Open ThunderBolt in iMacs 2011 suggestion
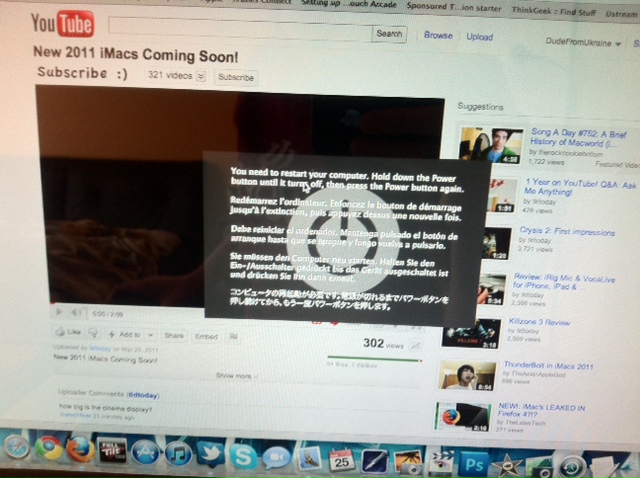Image resolution: width=640 pixels, height=478 pixels. coord(548,365)
